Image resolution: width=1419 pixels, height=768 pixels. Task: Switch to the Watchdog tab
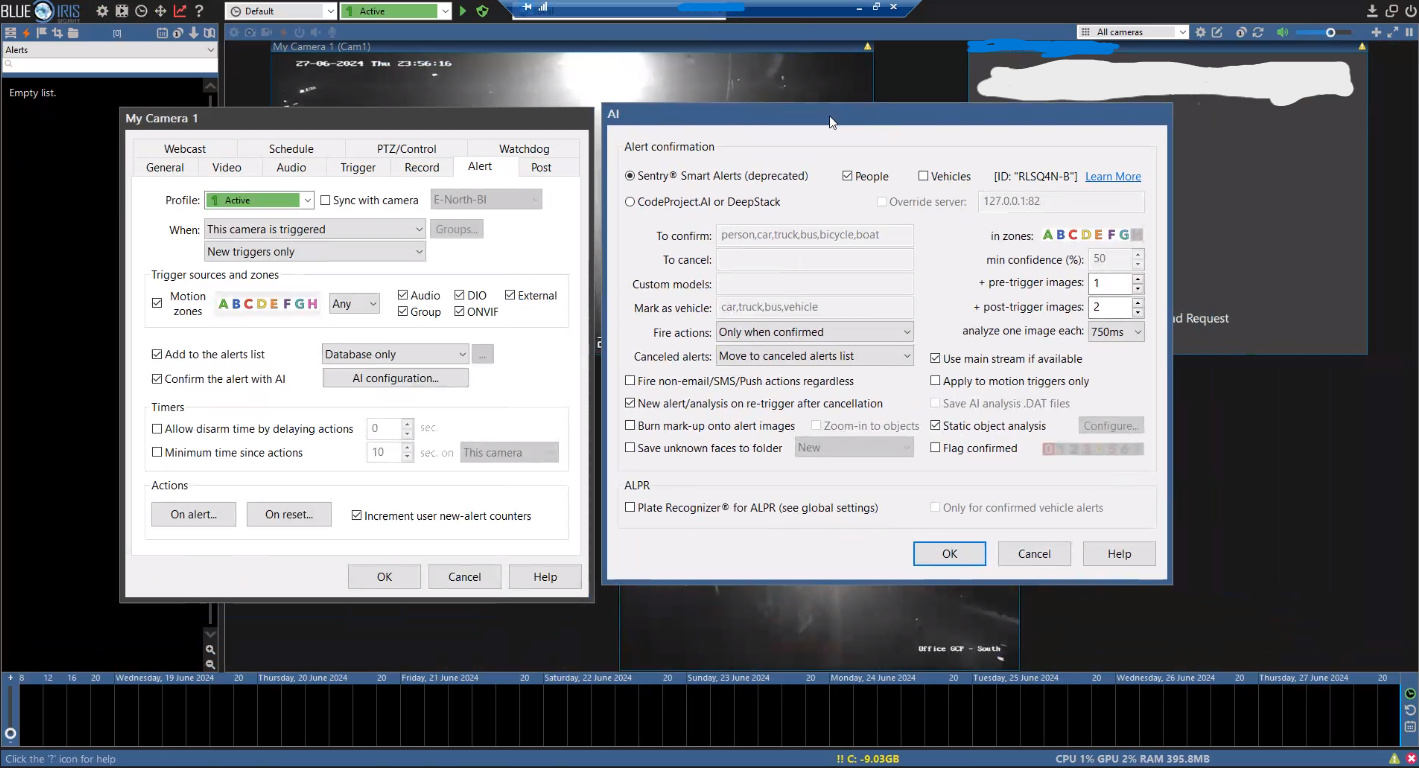pos(525,149)
